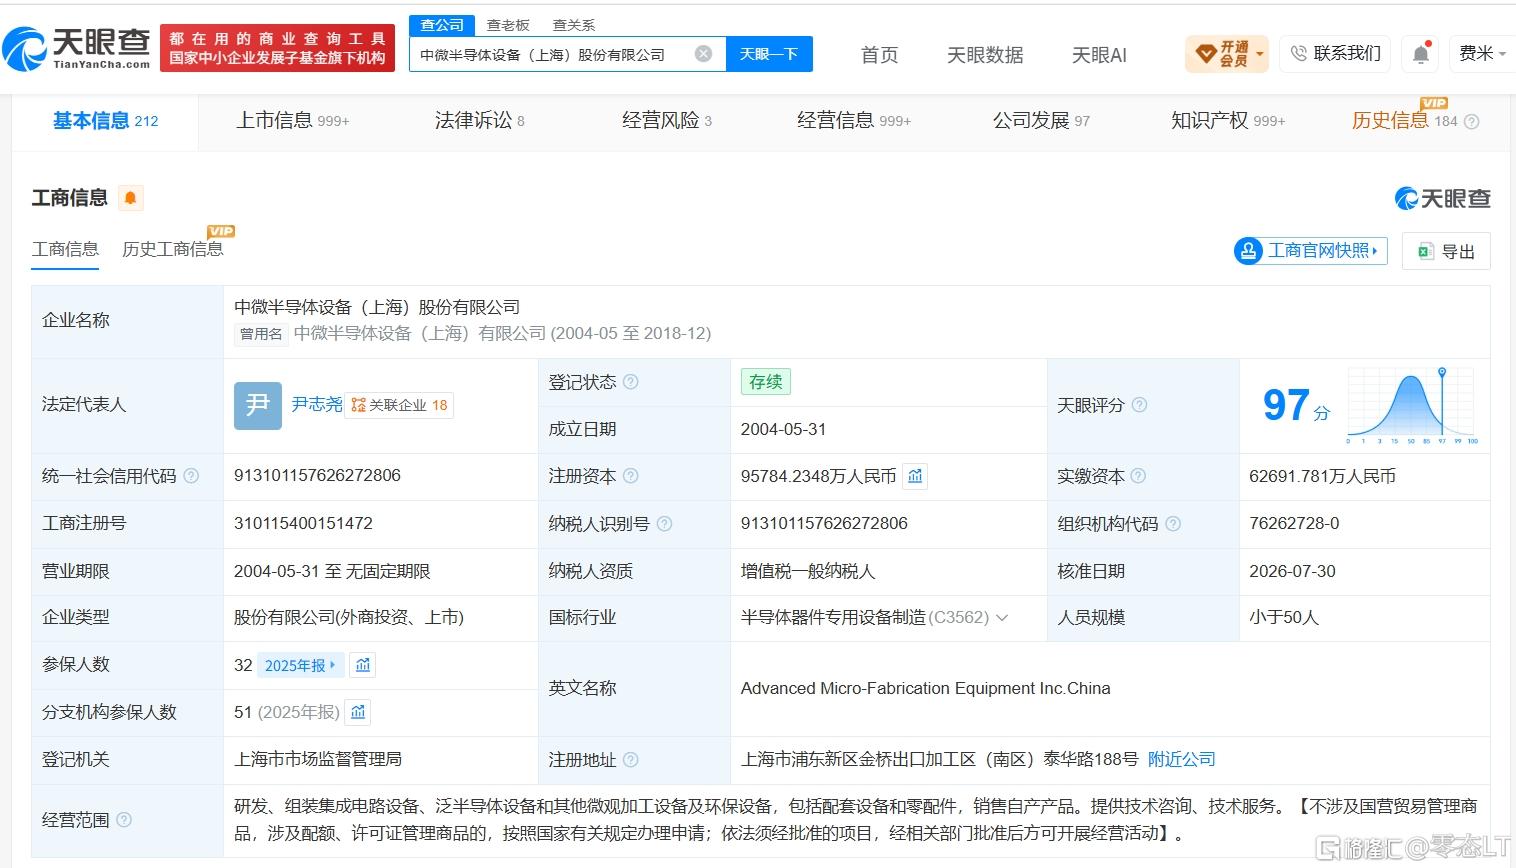Open the chart icon beside 95784.2348万人民币

pyautogui.click(x=915, y=476)
